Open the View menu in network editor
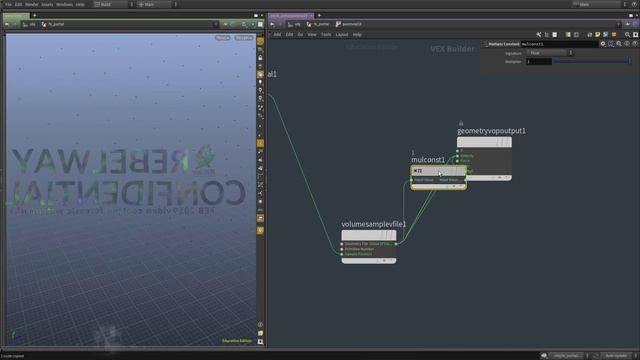This screenshot has height=360, width=640. pos(312,35)
